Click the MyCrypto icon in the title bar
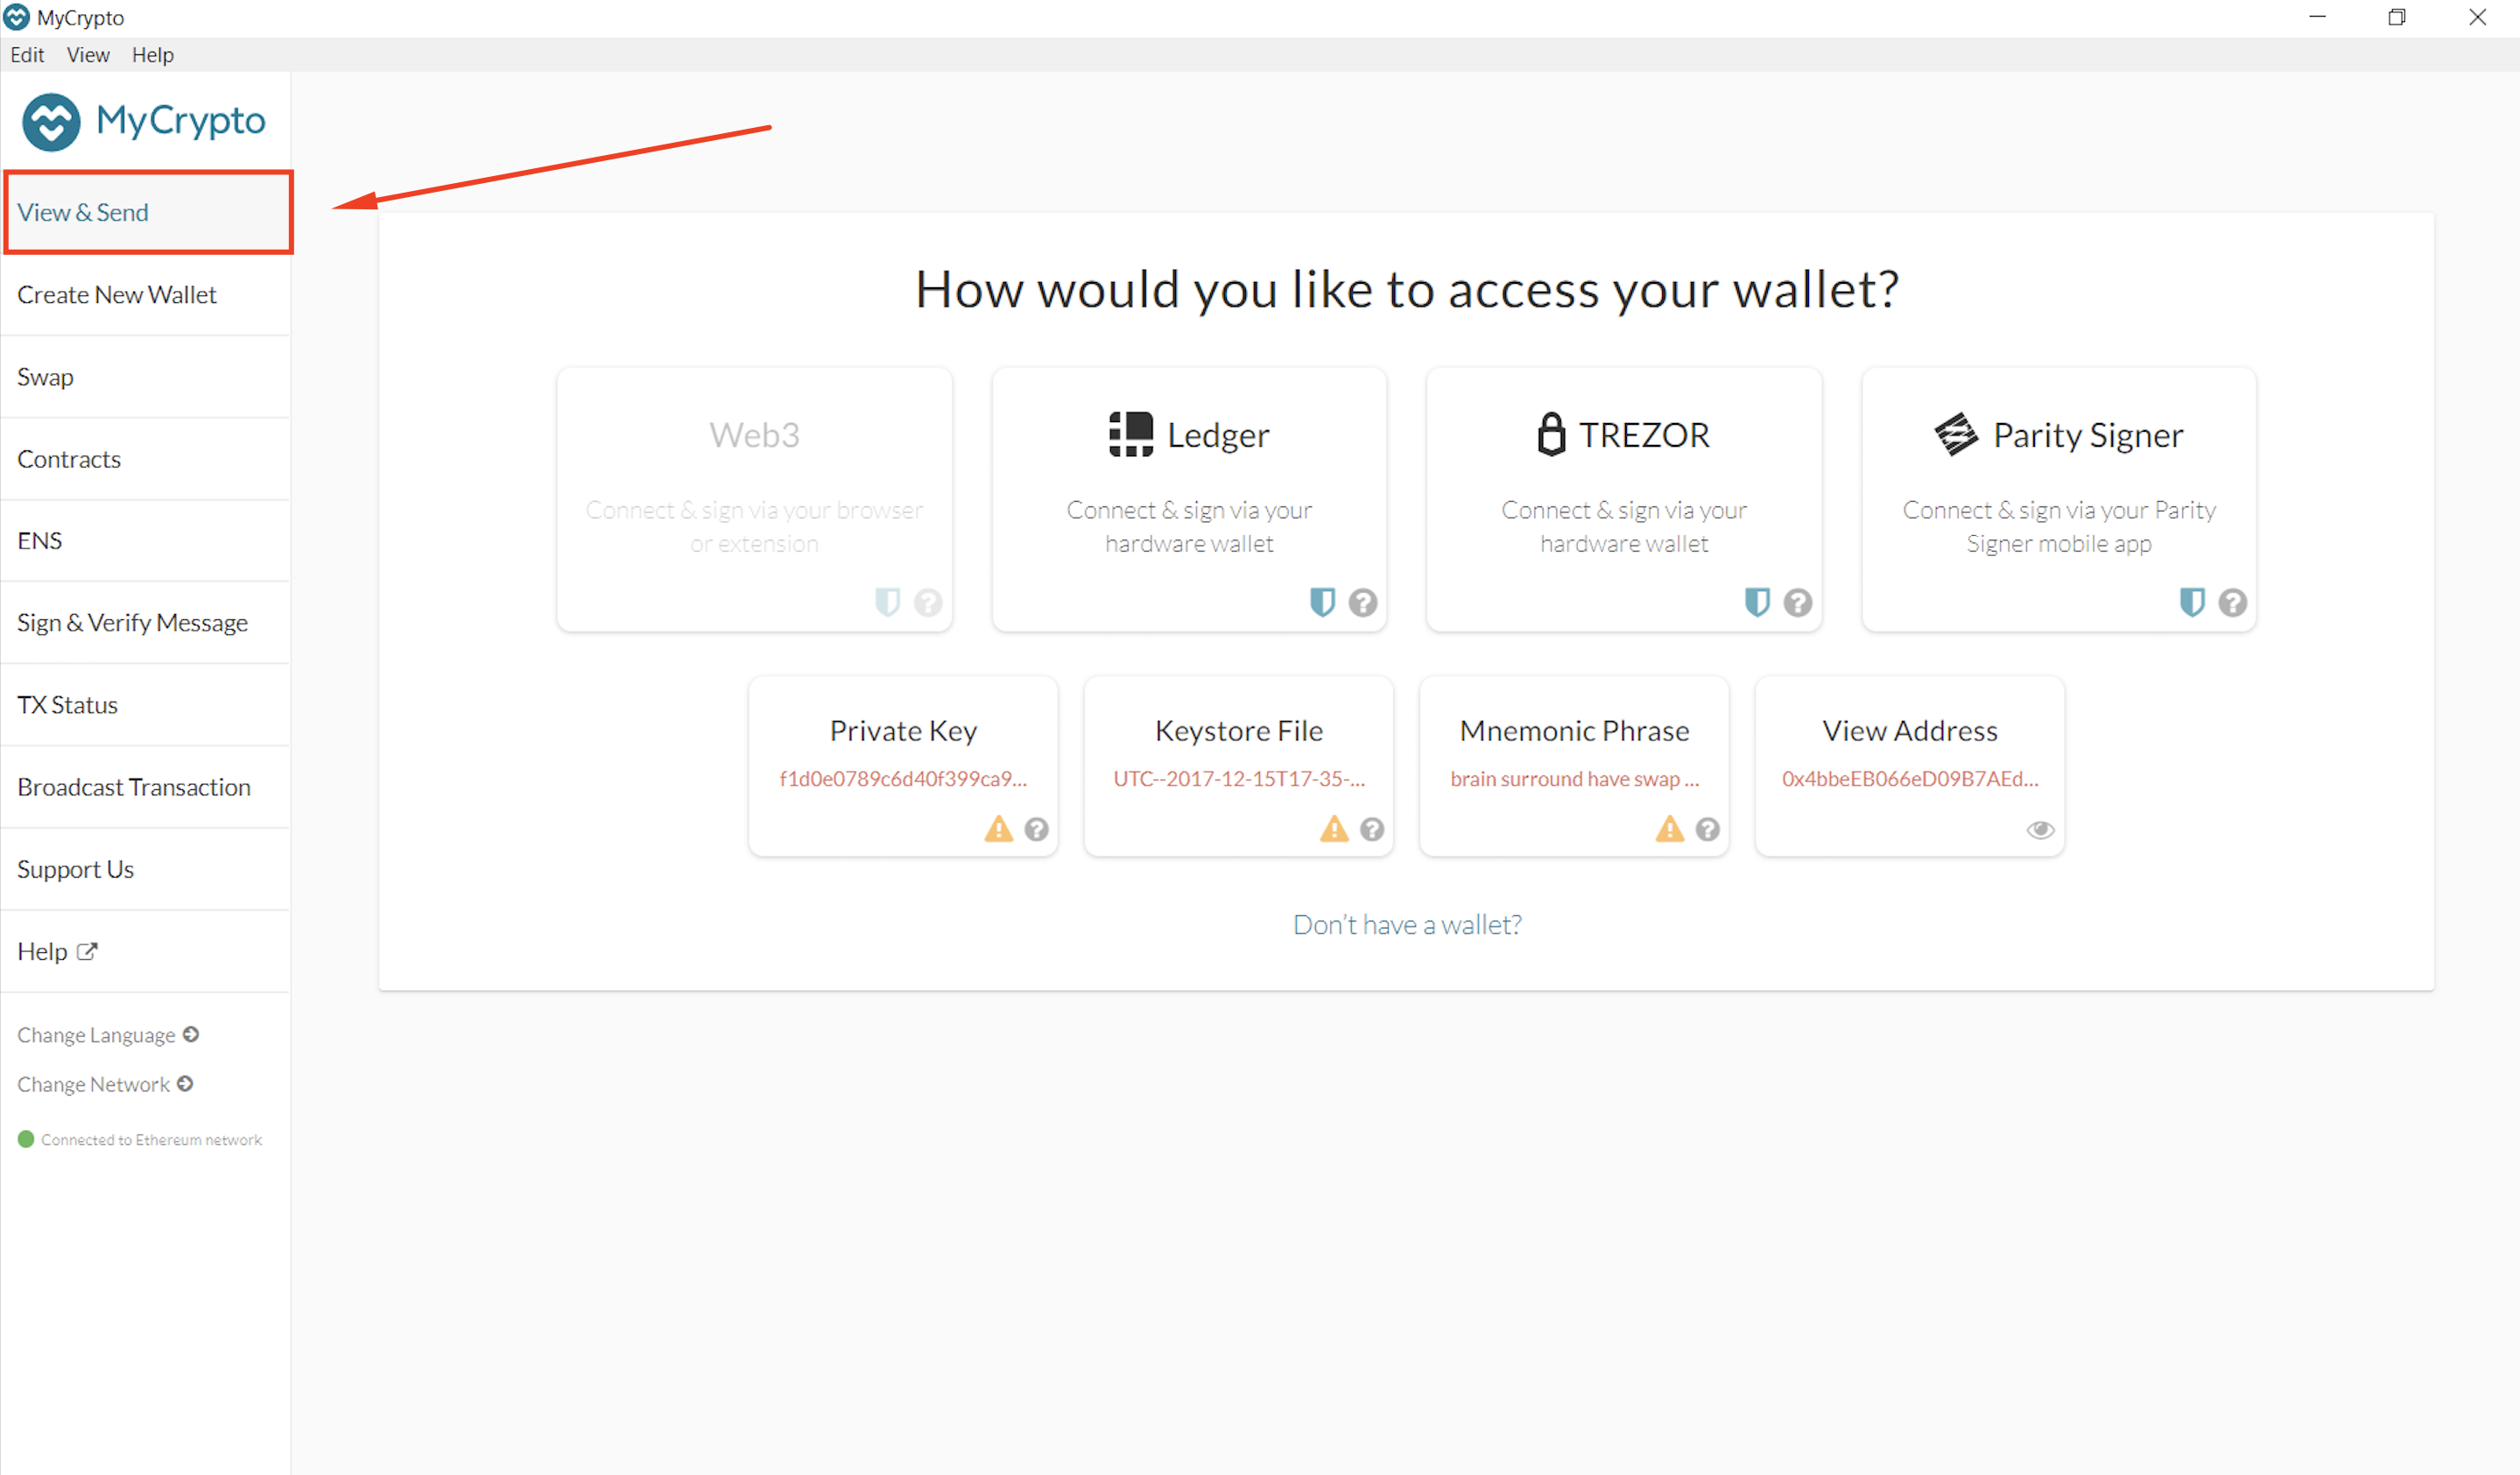Viewport: 2520px width, 1475px height. click(17, 17)
